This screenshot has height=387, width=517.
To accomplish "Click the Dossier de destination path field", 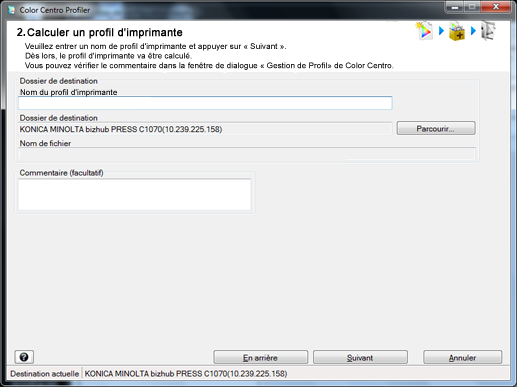I will pos(205,129).
